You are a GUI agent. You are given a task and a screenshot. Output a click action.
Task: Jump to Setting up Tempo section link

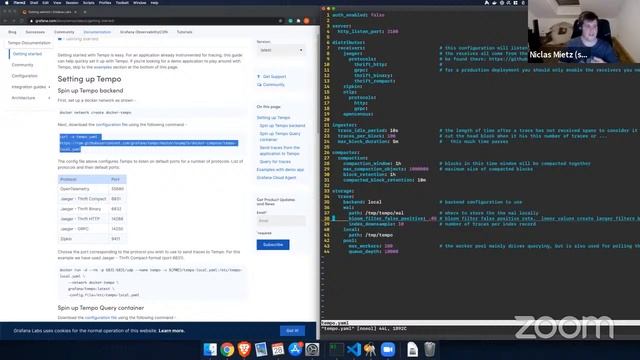pyautogui.click(x=273, y=118)
